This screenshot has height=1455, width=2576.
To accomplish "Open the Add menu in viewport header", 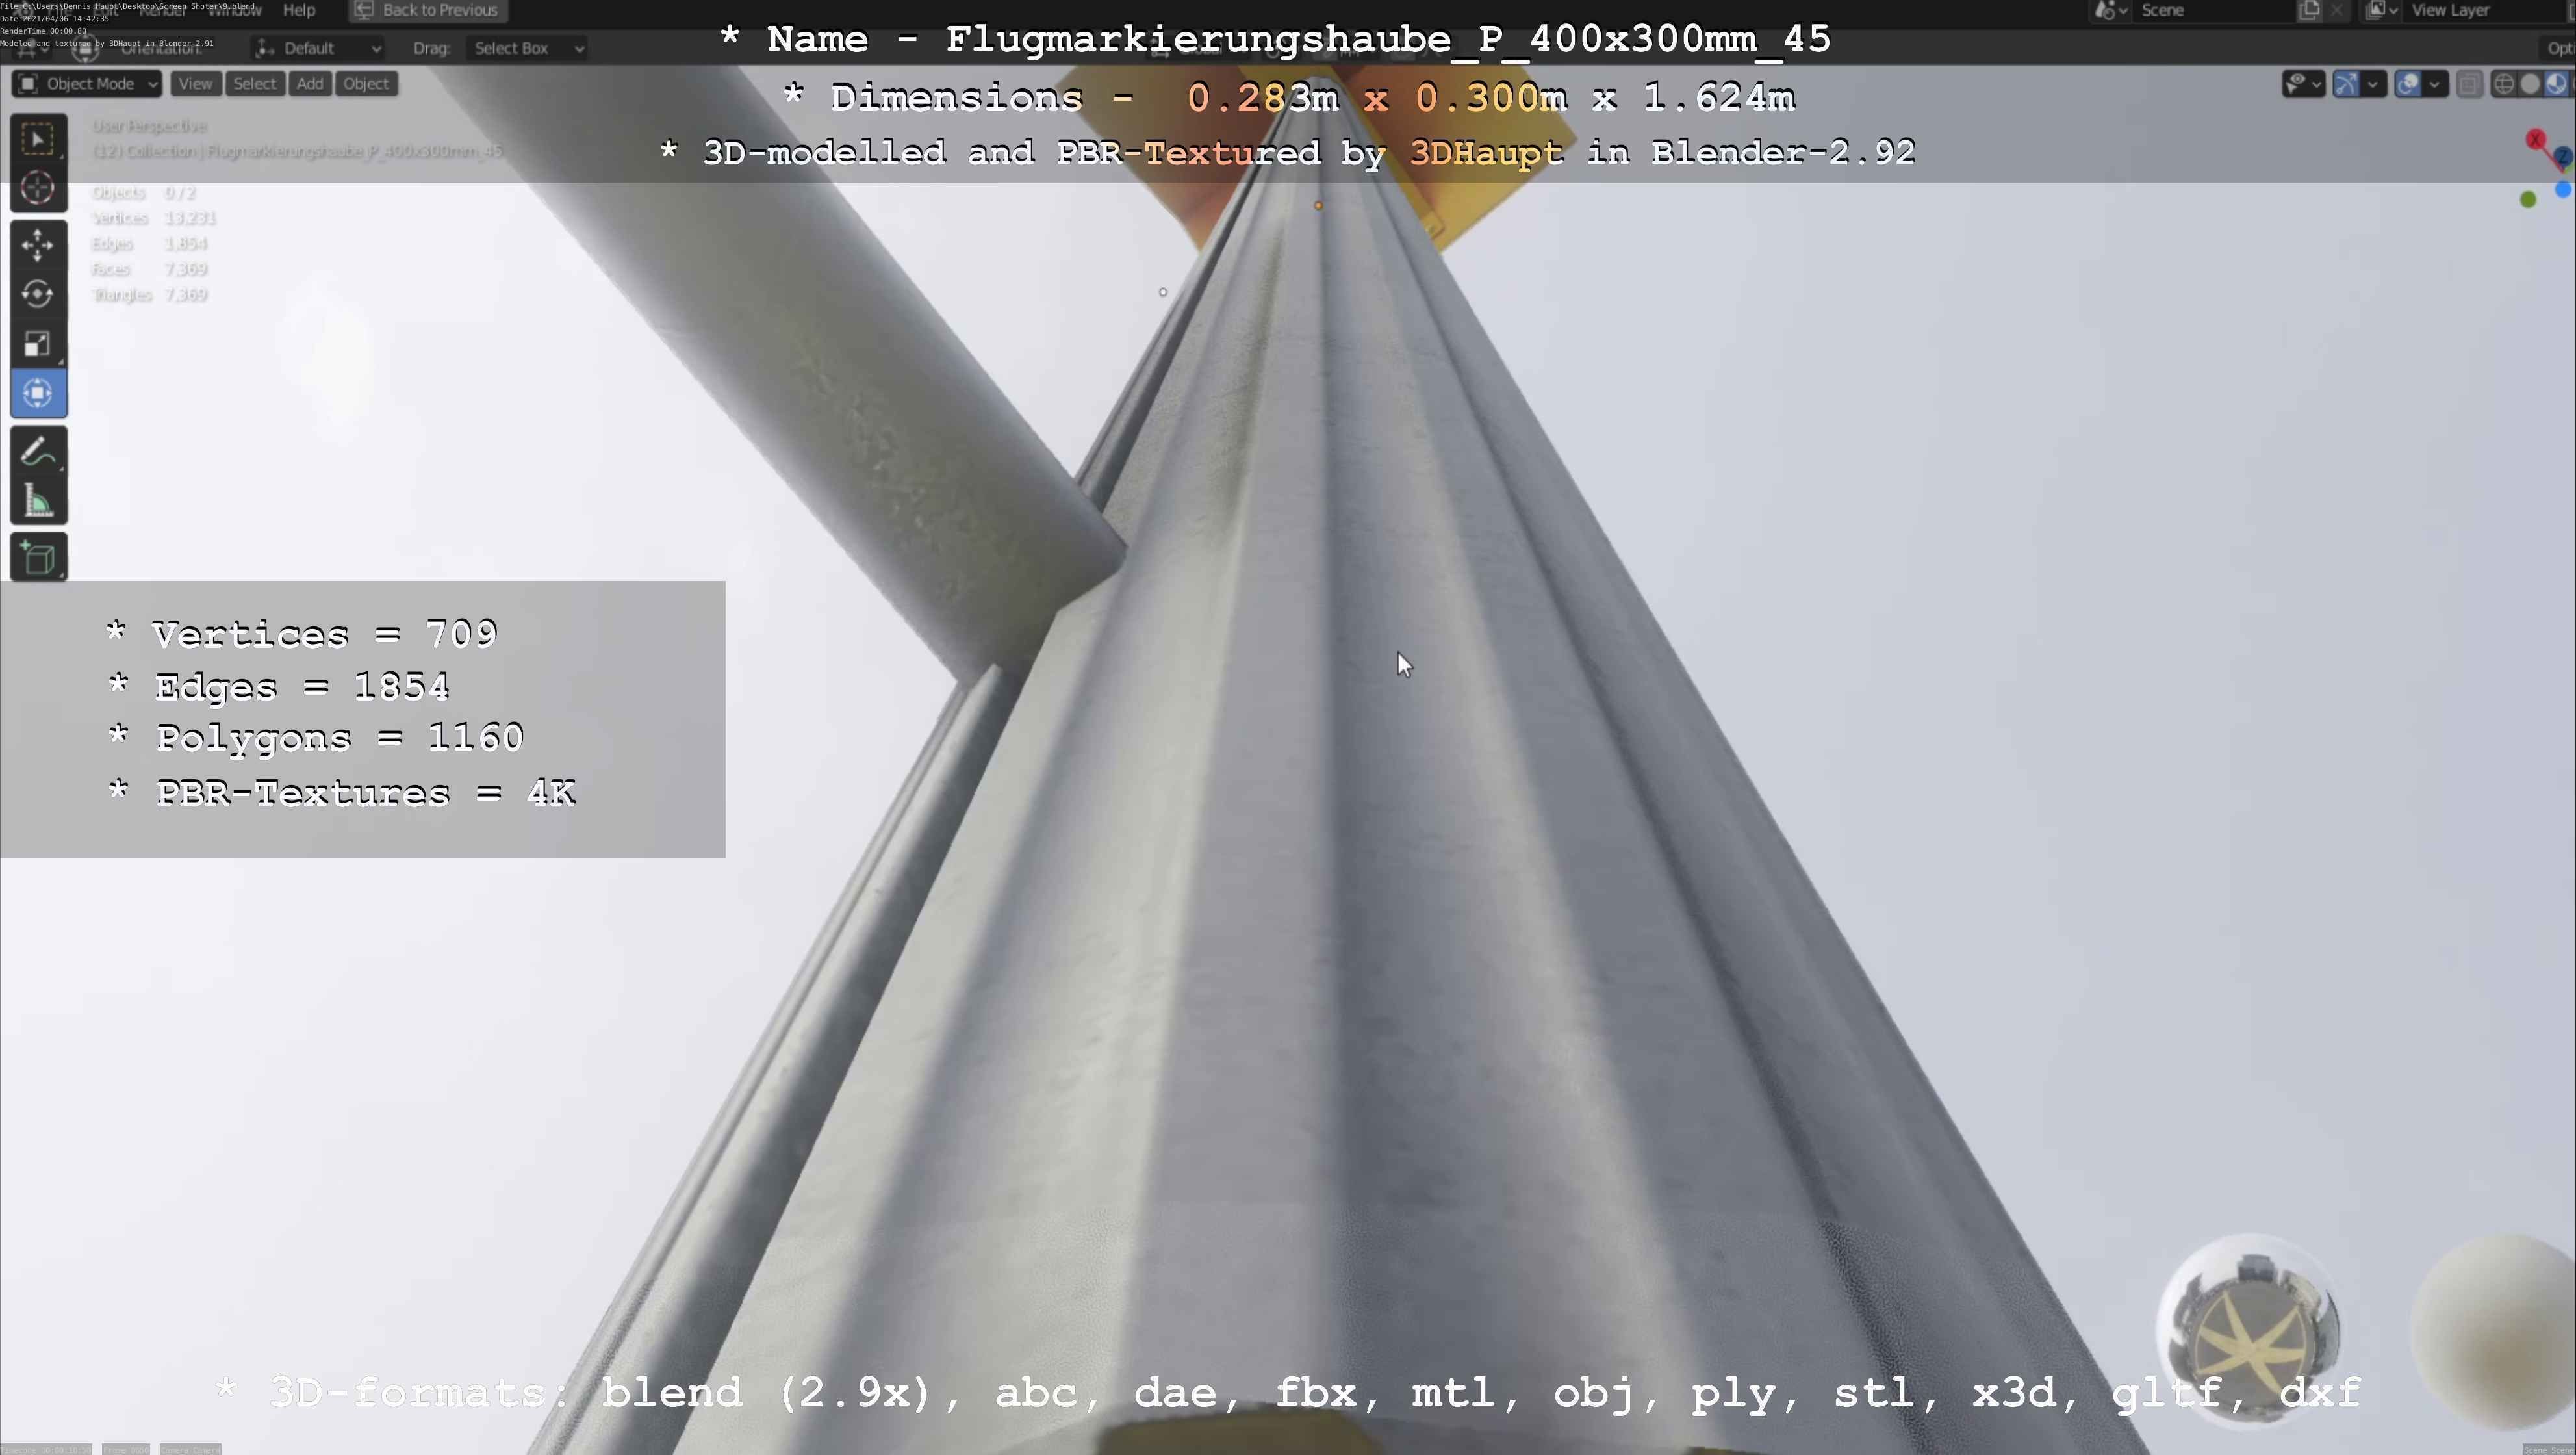I will 310,84.
